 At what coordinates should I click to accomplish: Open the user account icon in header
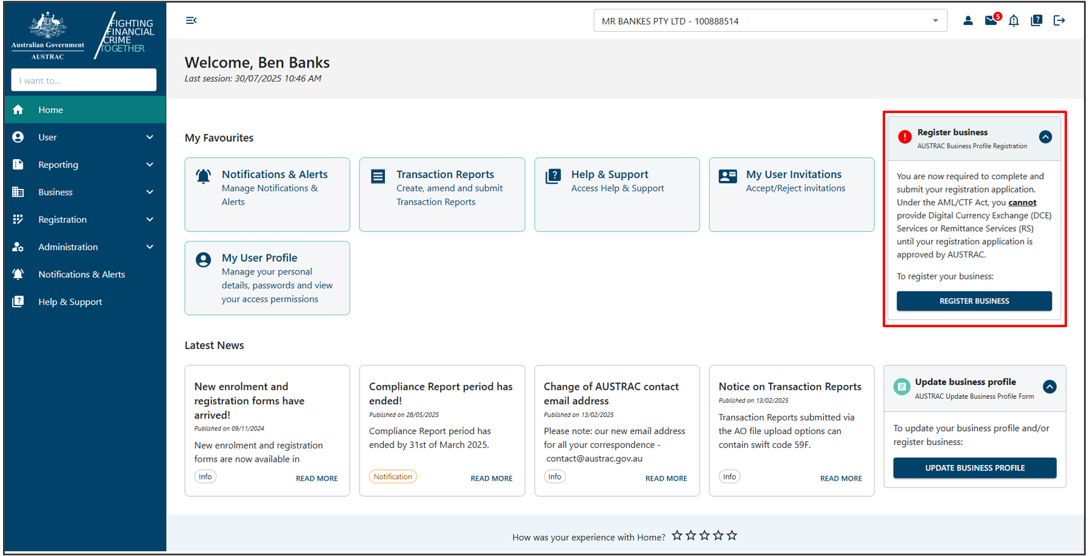[x=968, y=21]
